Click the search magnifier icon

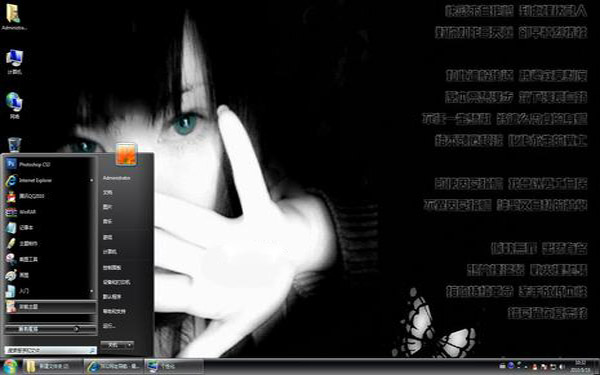92,350
